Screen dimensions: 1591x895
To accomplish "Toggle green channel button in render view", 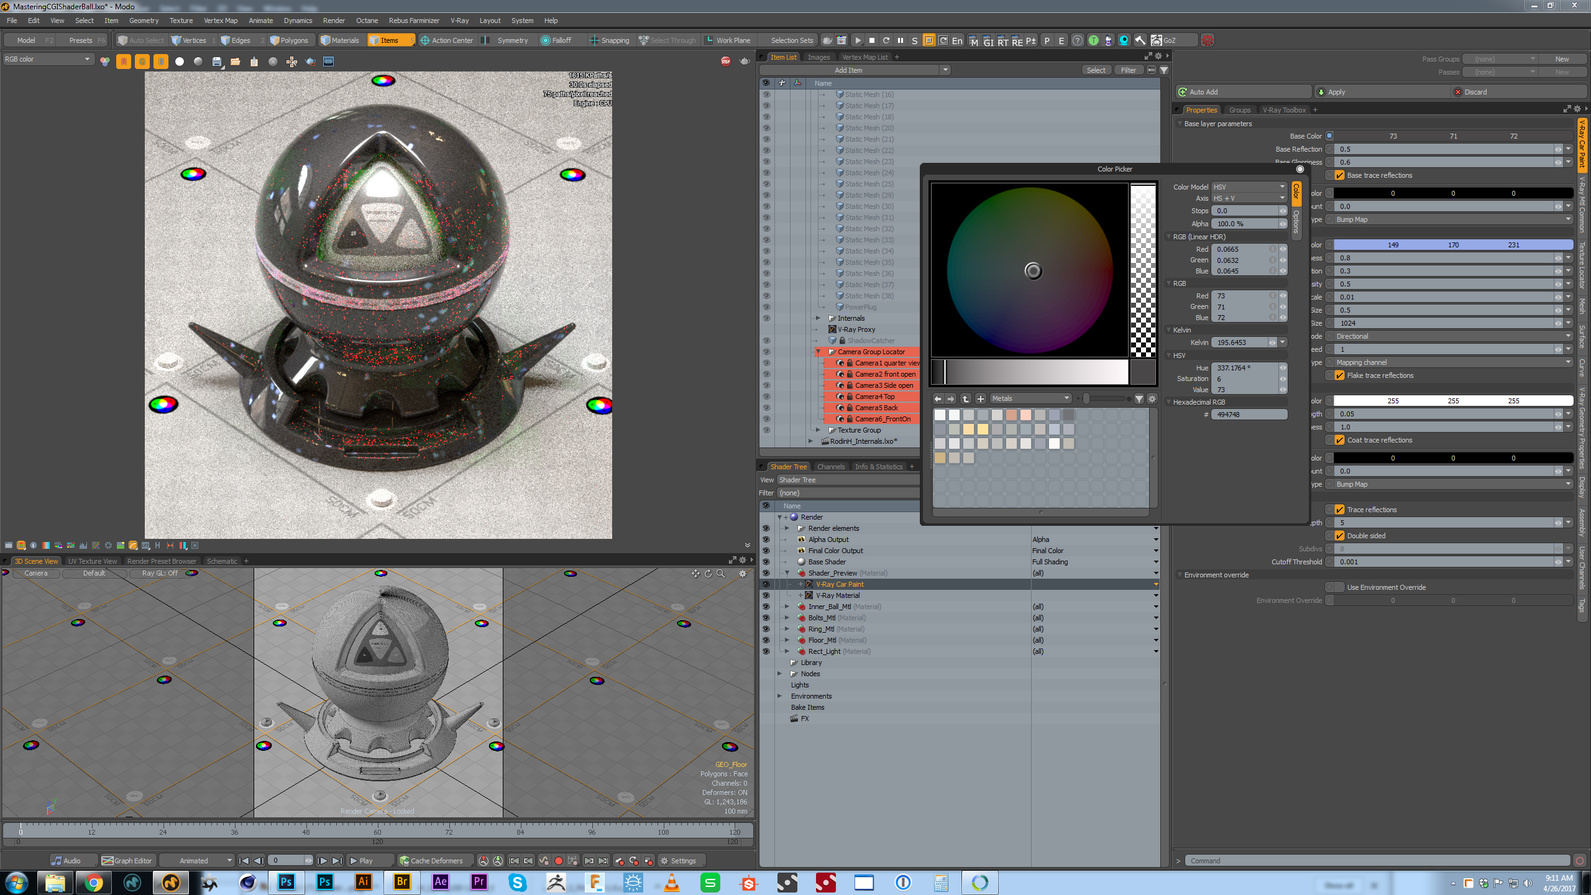I will [142, 61].
